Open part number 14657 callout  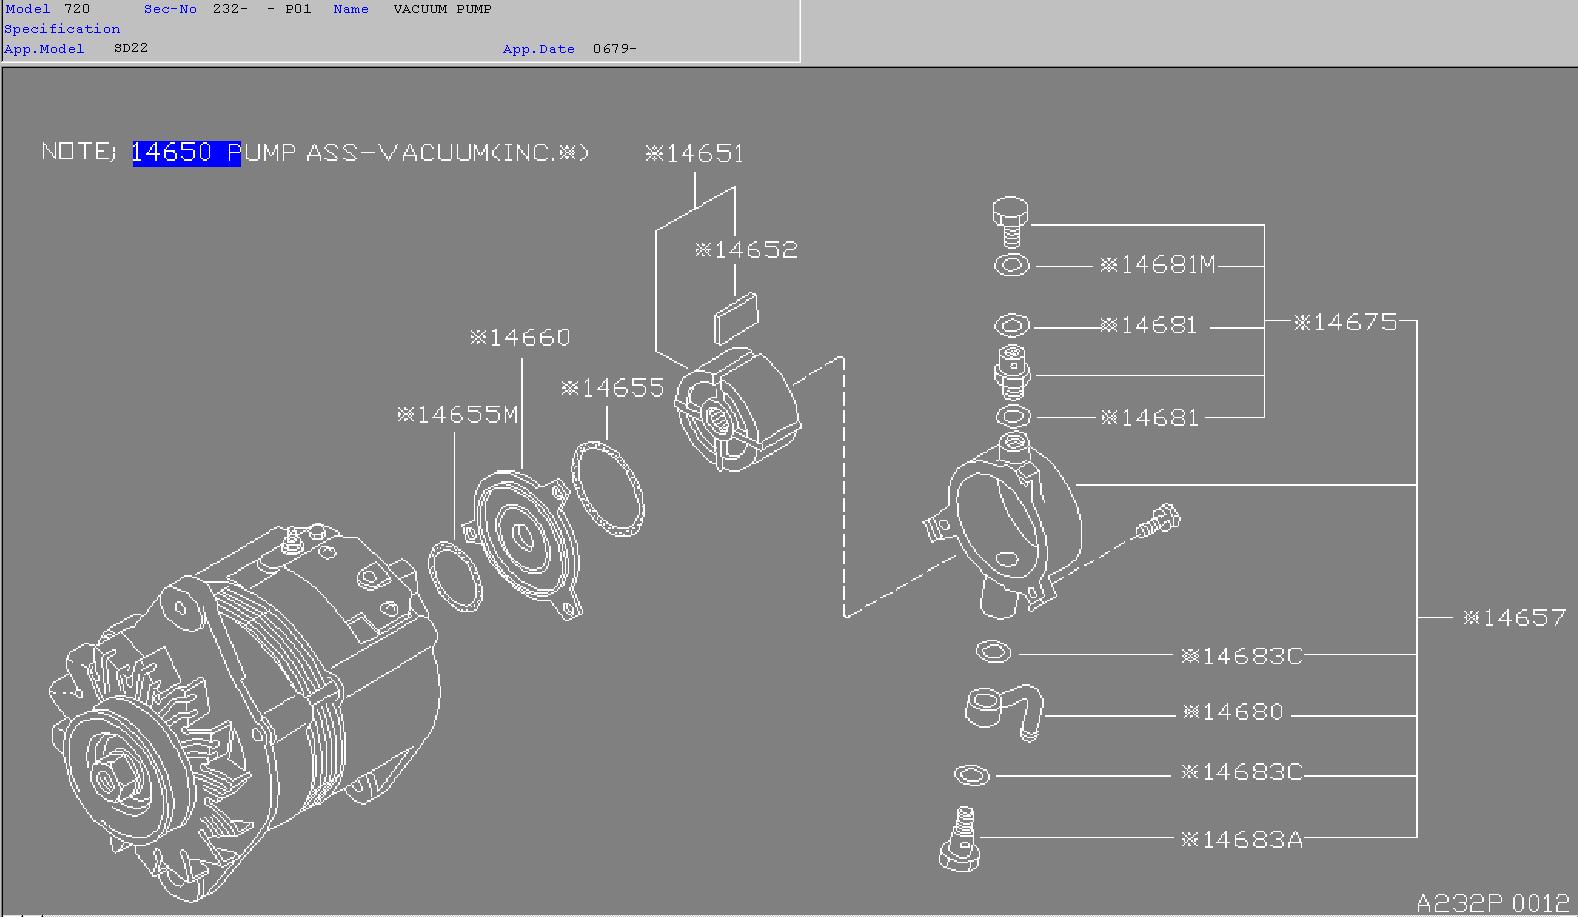(1514, 618)
